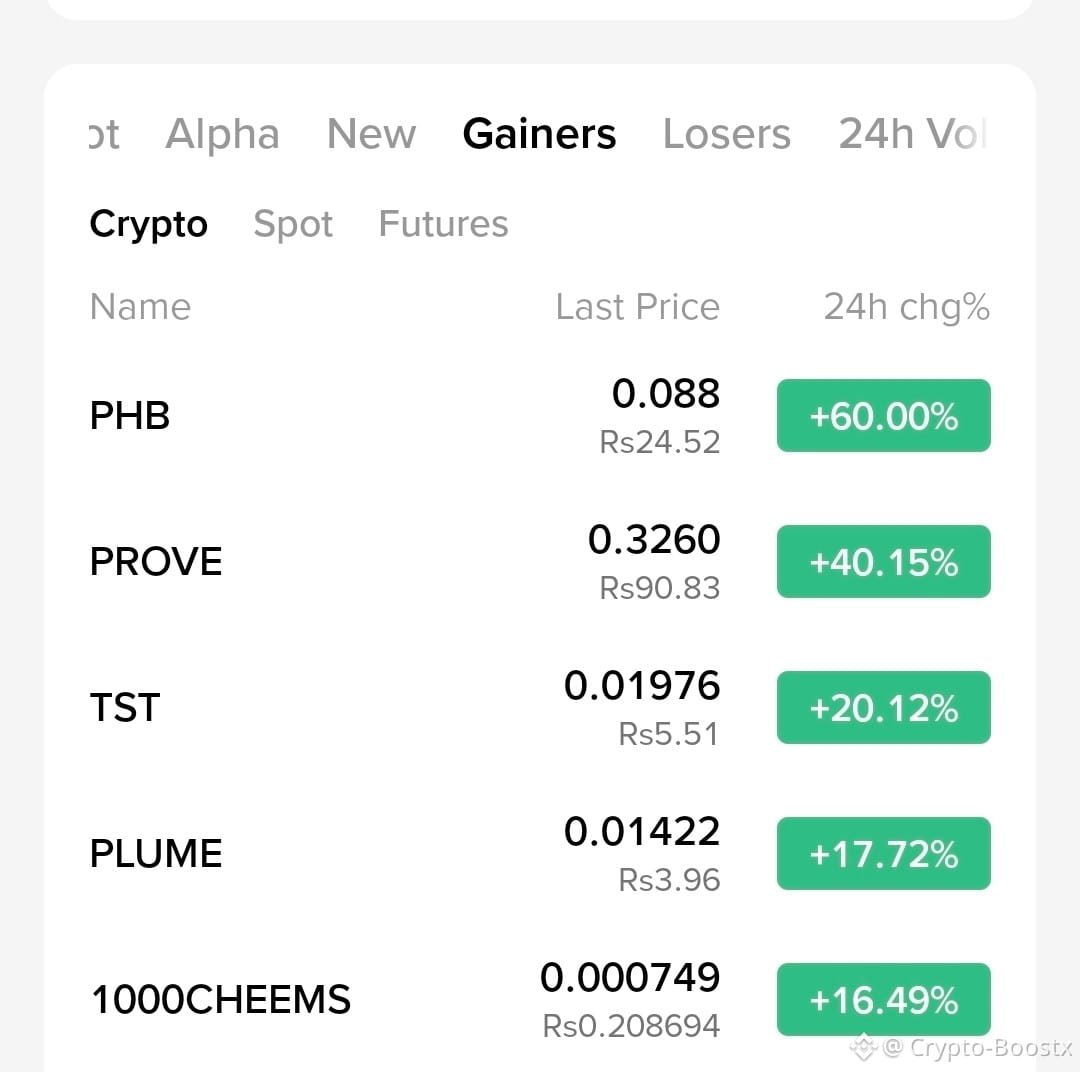The image size is (1080, 1072).
Task: Tap the +20.12% change badge
Action: 884,708
